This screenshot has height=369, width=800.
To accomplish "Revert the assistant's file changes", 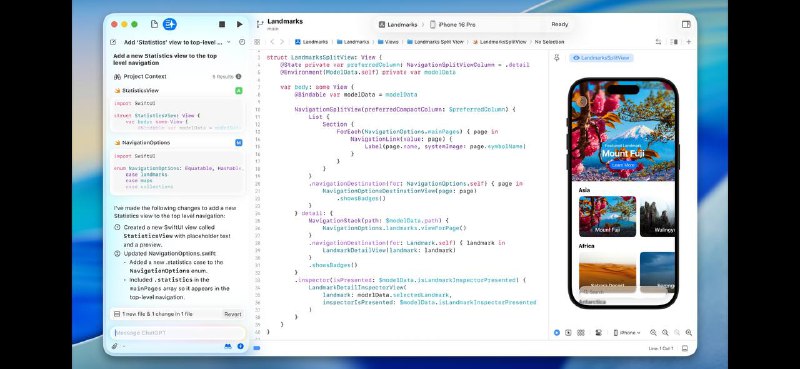I will coord(233,314).
